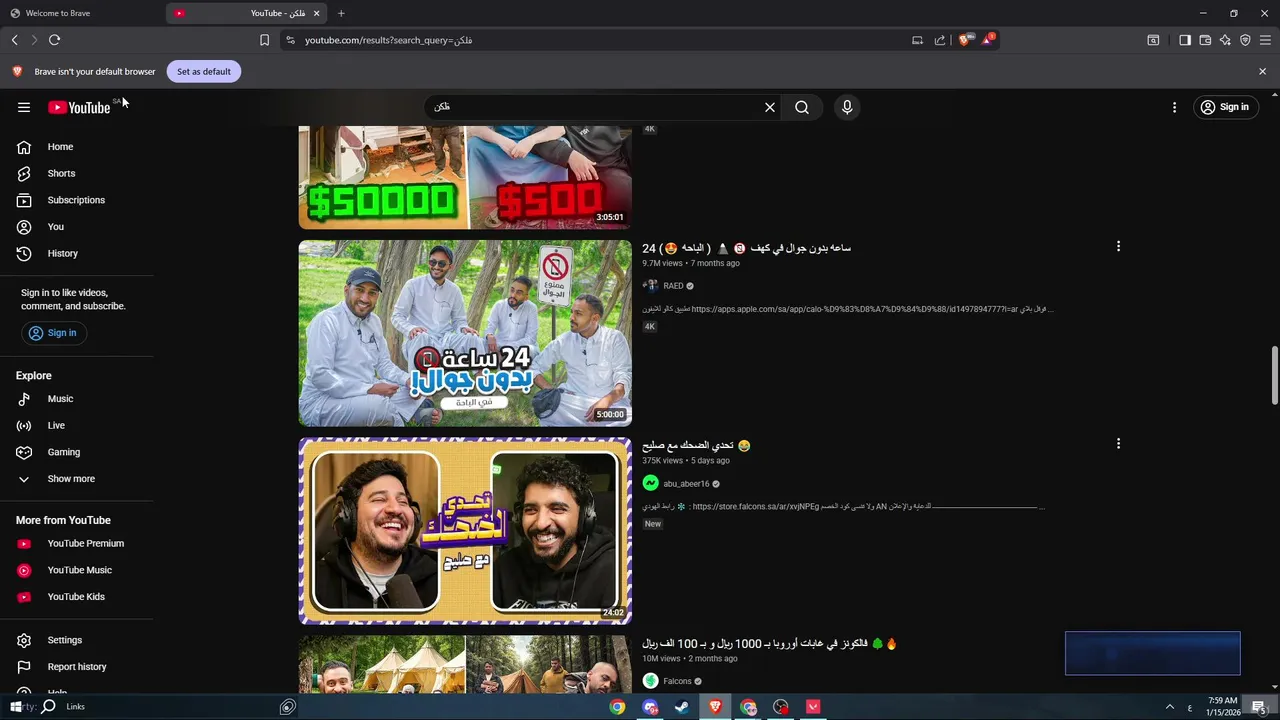
Task: Open a new browser tab
Action: click(x=341, y=13)
